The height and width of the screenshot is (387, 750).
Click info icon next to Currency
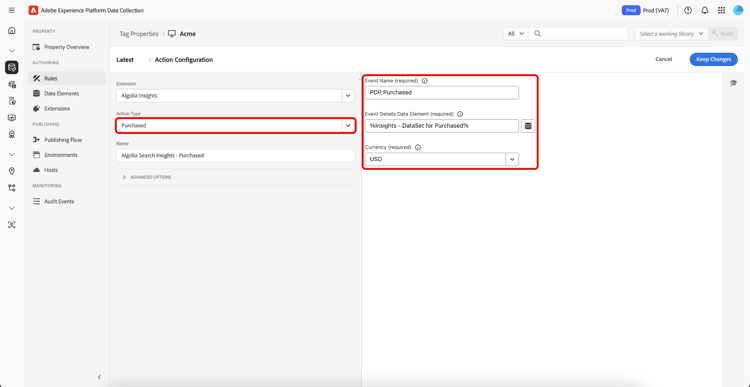coord(418,147)
